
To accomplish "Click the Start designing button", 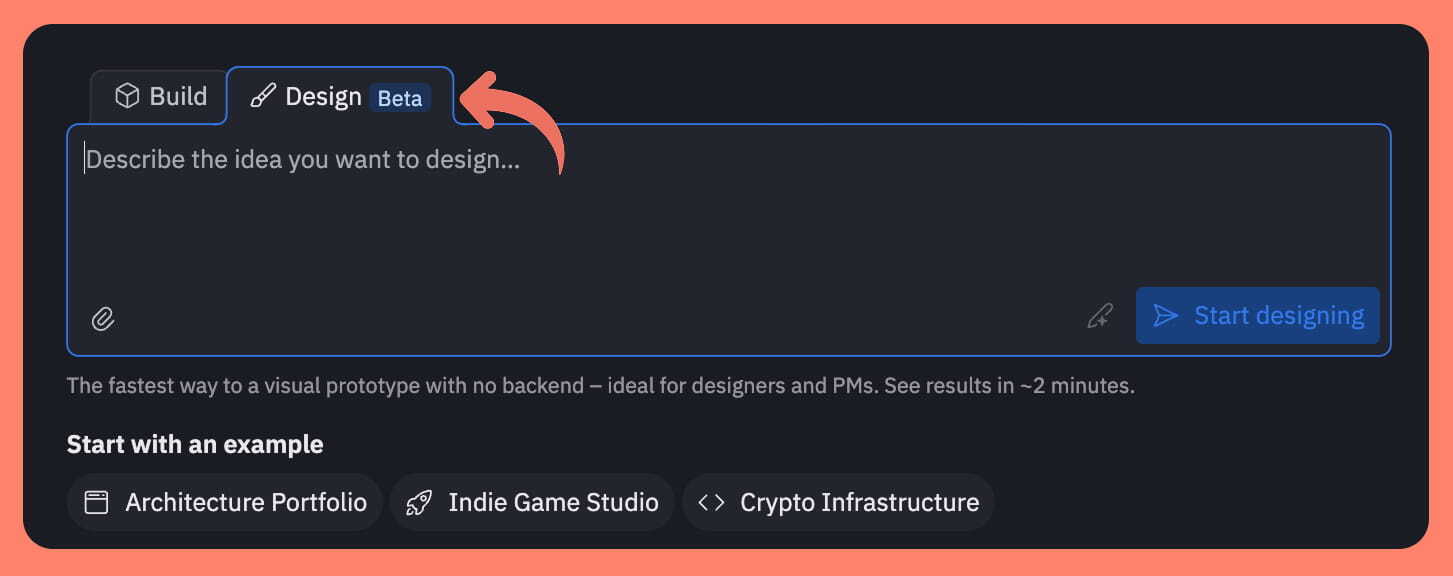I will 1258,316.
